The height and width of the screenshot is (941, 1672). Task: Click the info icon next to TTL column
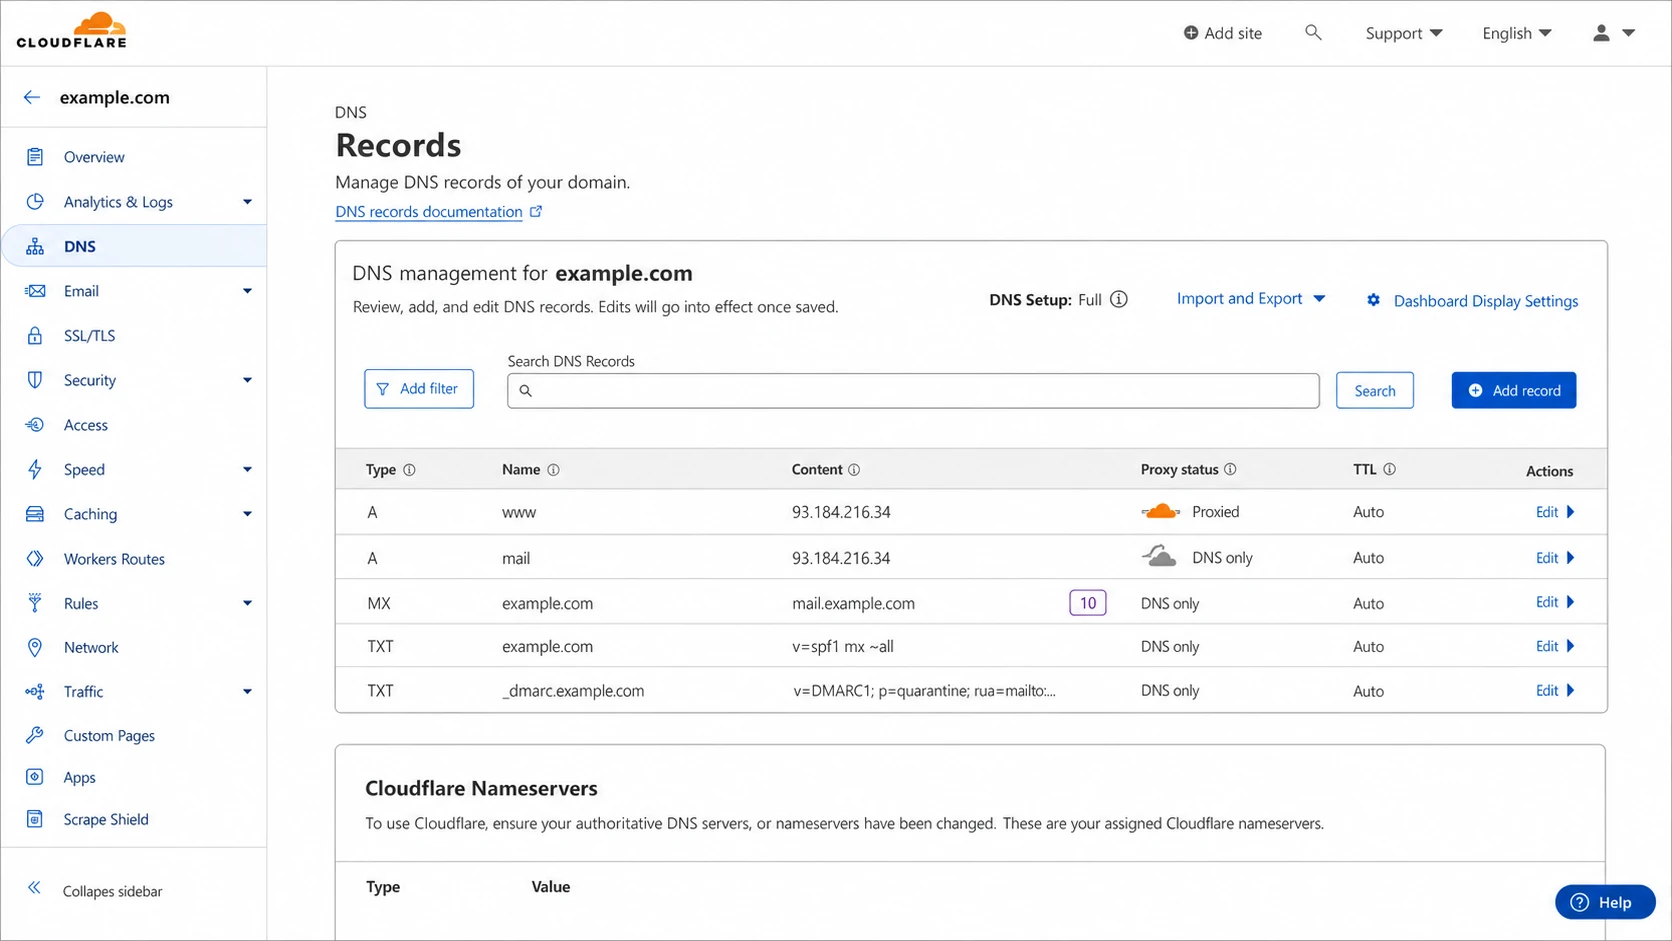click(1389, 469)
